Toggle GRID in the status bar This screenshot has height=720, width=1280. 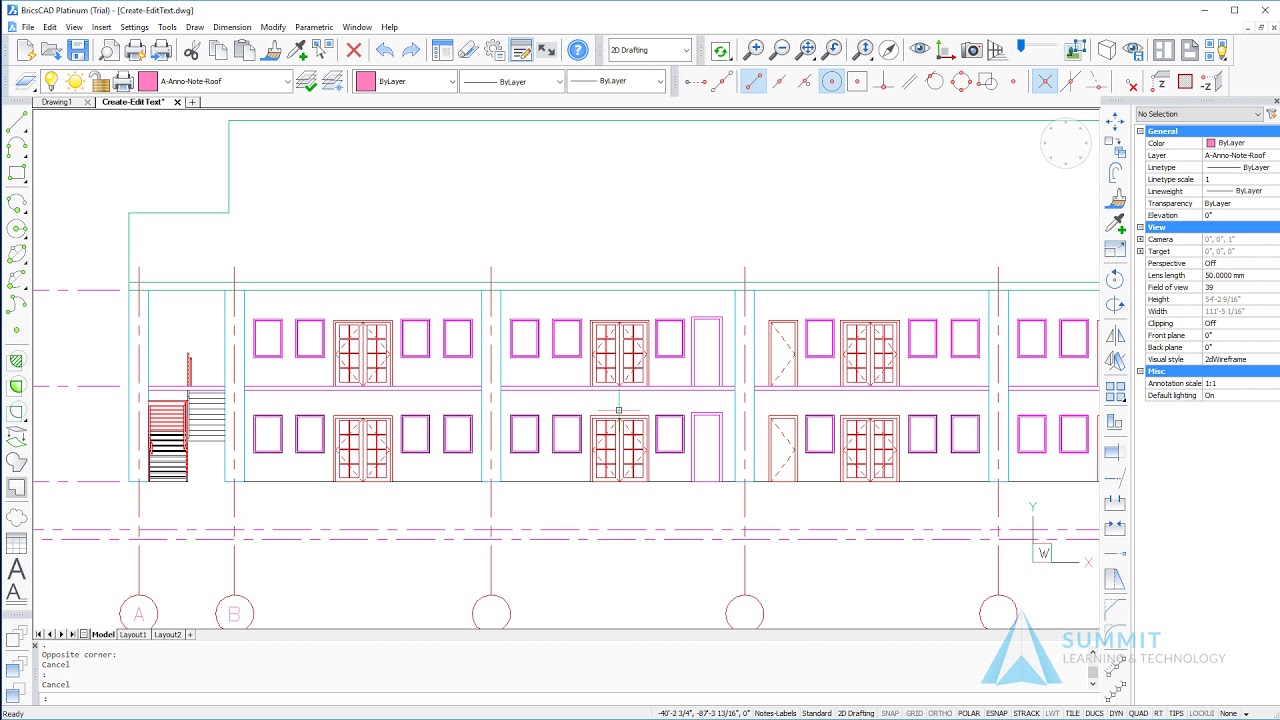point(914,713)
